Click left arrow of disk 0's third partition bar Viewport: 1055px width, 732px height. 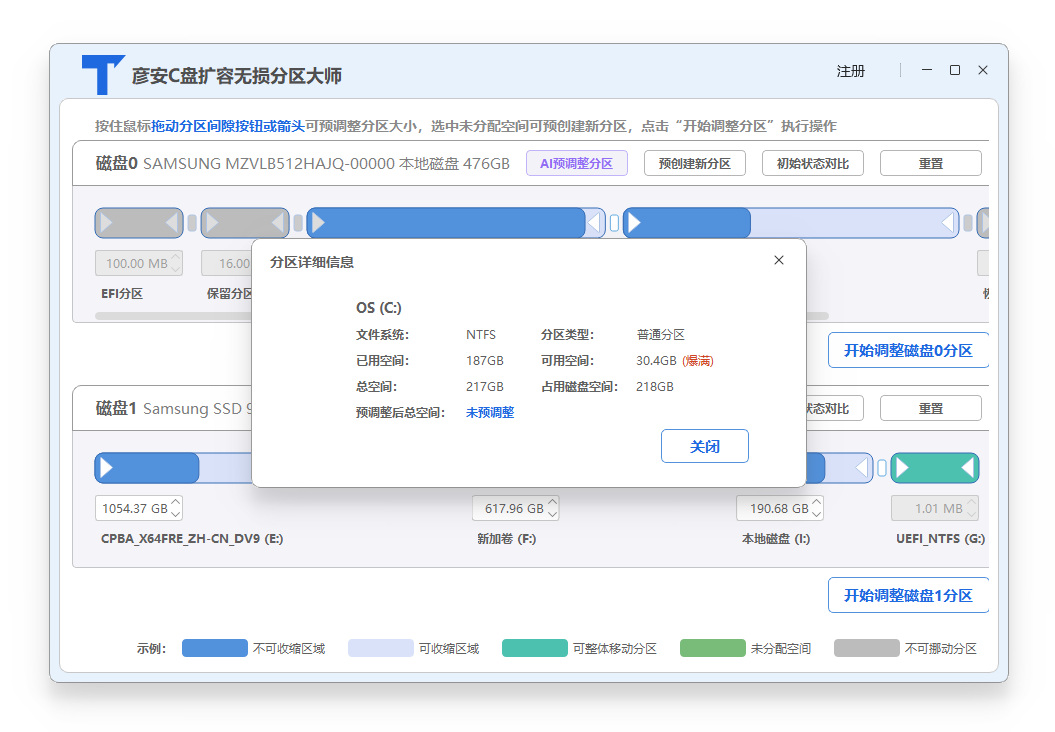318,223
